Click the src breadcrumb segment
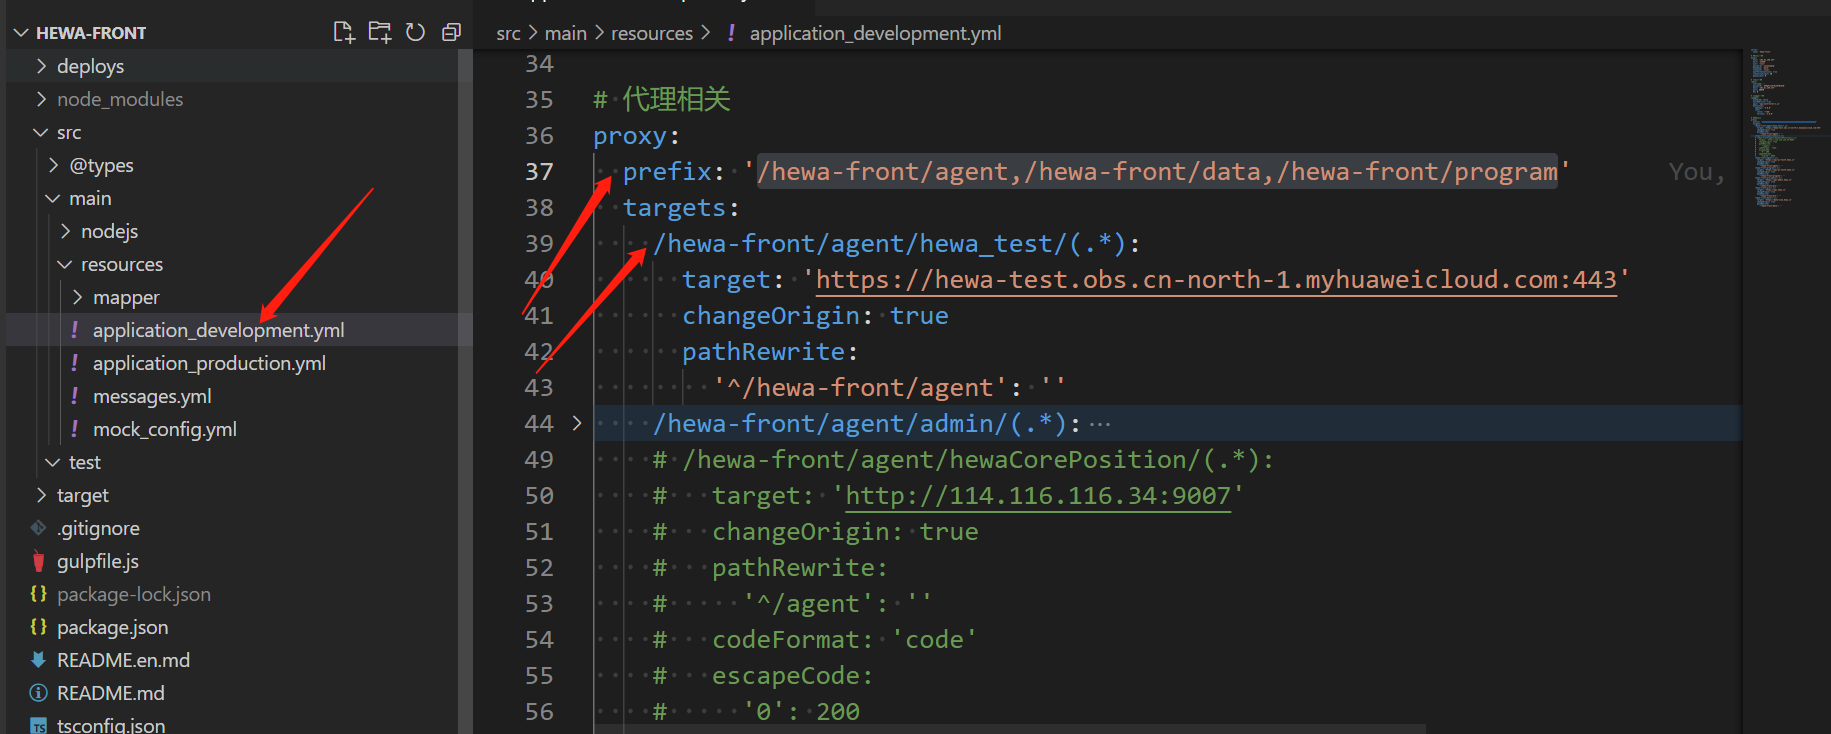 (508, 33)
